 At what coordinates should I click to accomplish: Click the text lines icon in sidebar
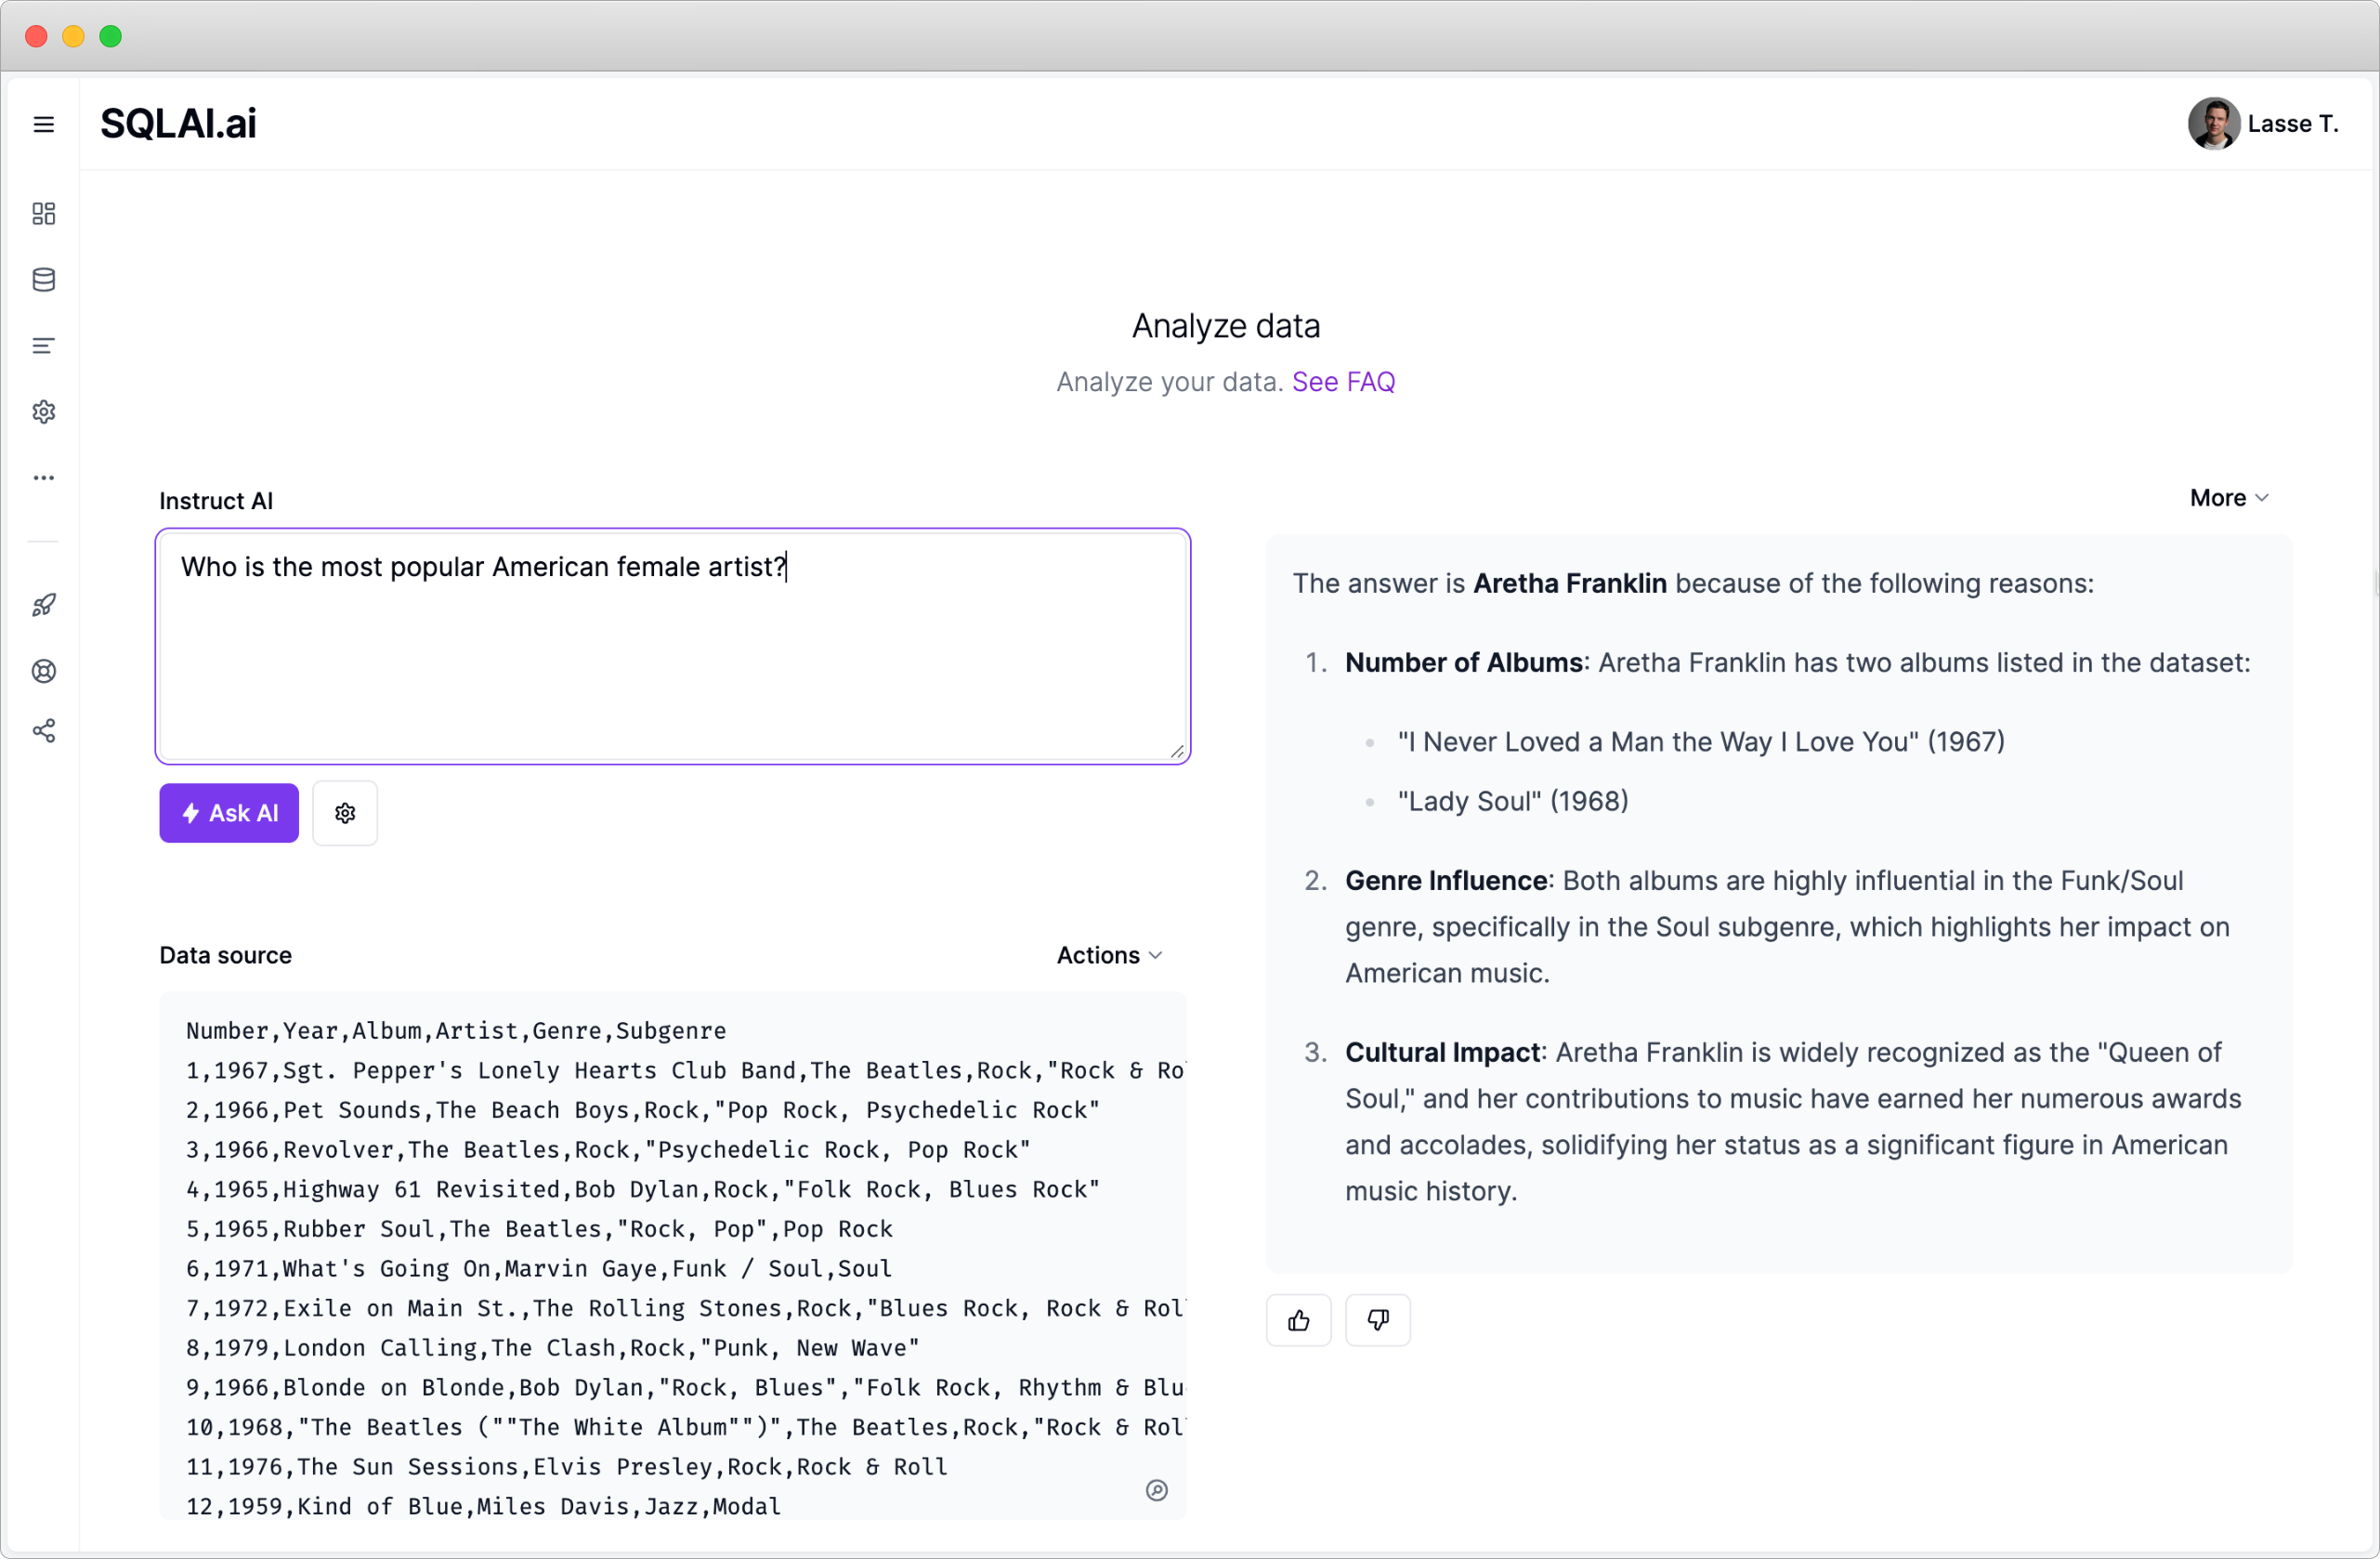(44, 346)
